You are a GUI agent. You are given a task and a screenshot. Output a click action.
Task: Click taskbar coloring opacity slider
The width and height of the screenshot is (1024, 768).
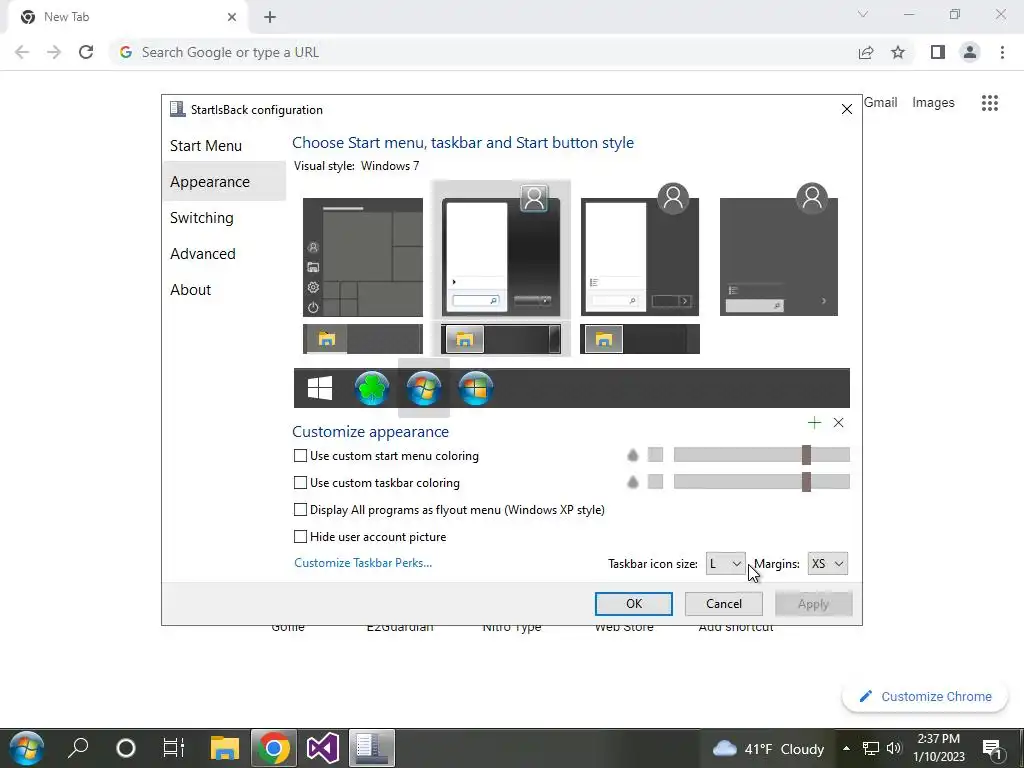coord(761,482)
